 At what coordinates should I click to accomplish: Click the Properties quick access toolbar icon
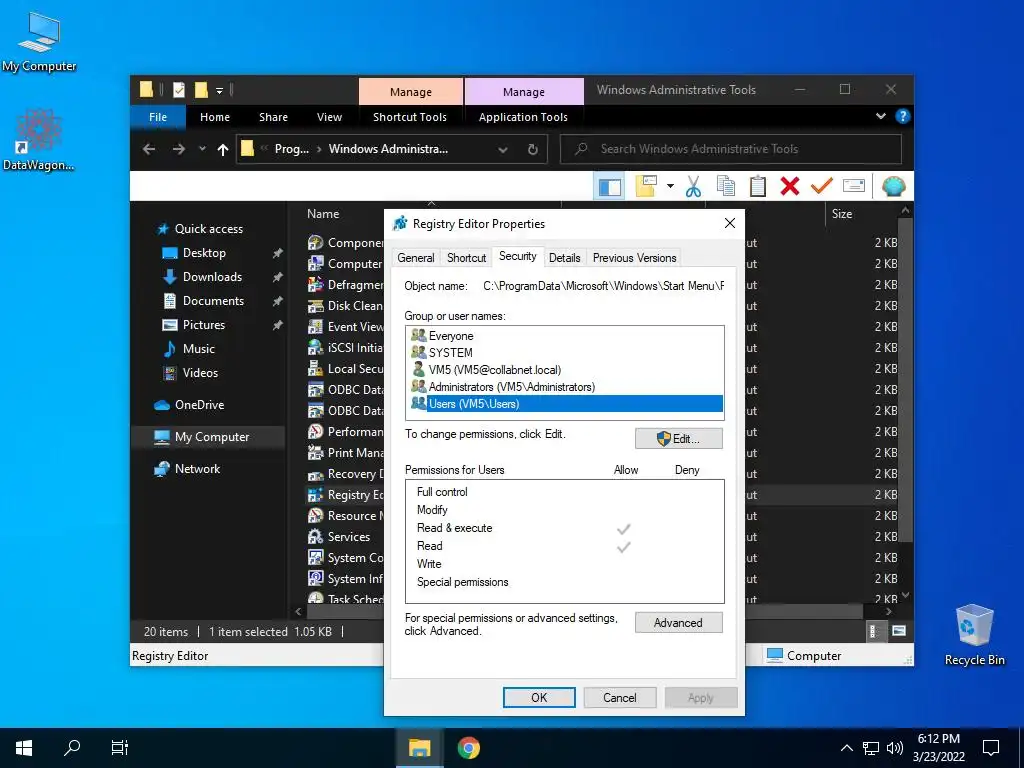(x=178, y=90)
